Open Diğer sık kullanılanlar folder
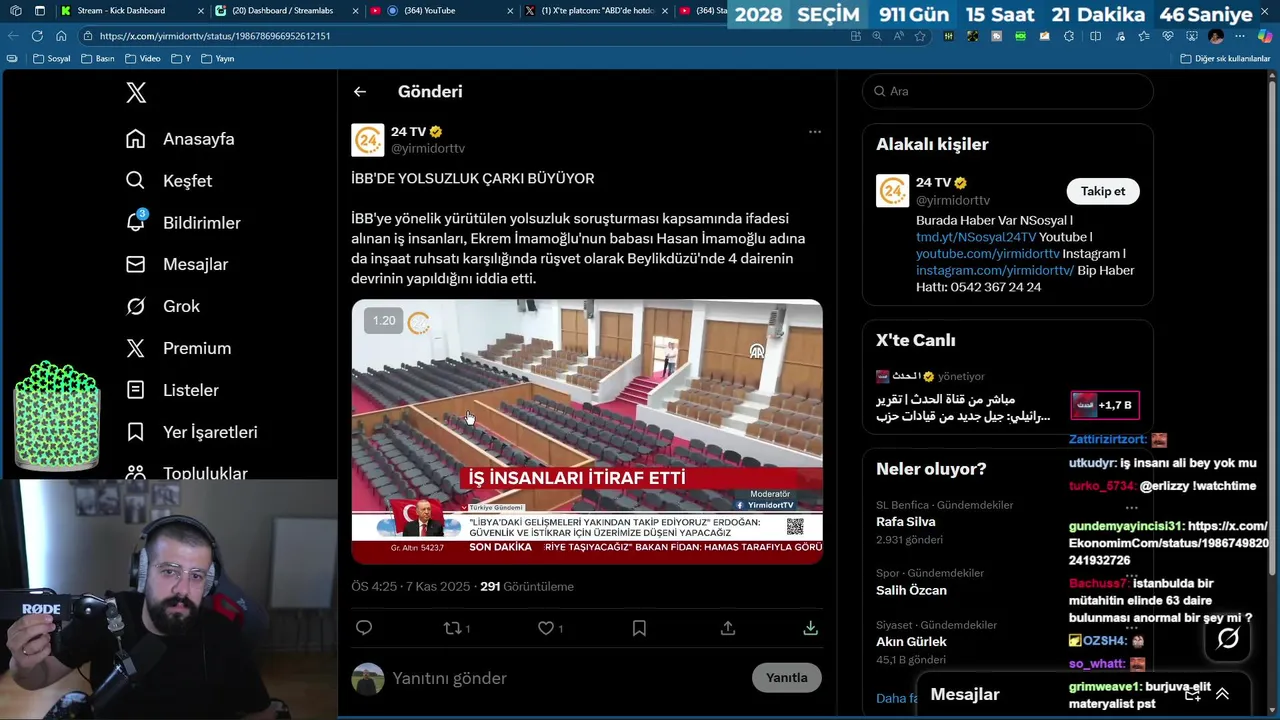 (x=1225, y=59)
